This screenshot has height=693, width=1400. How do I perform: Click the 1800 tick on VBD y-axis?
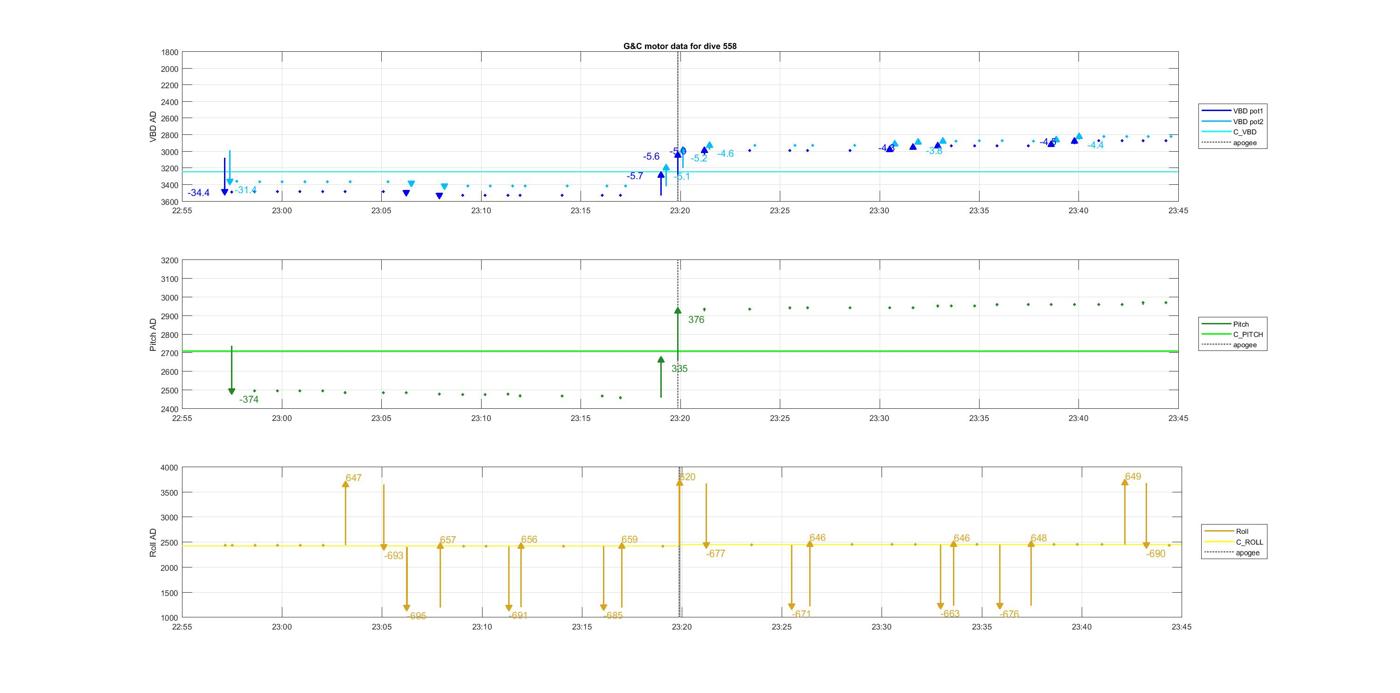pyautogui.click(x=169, y=52)
